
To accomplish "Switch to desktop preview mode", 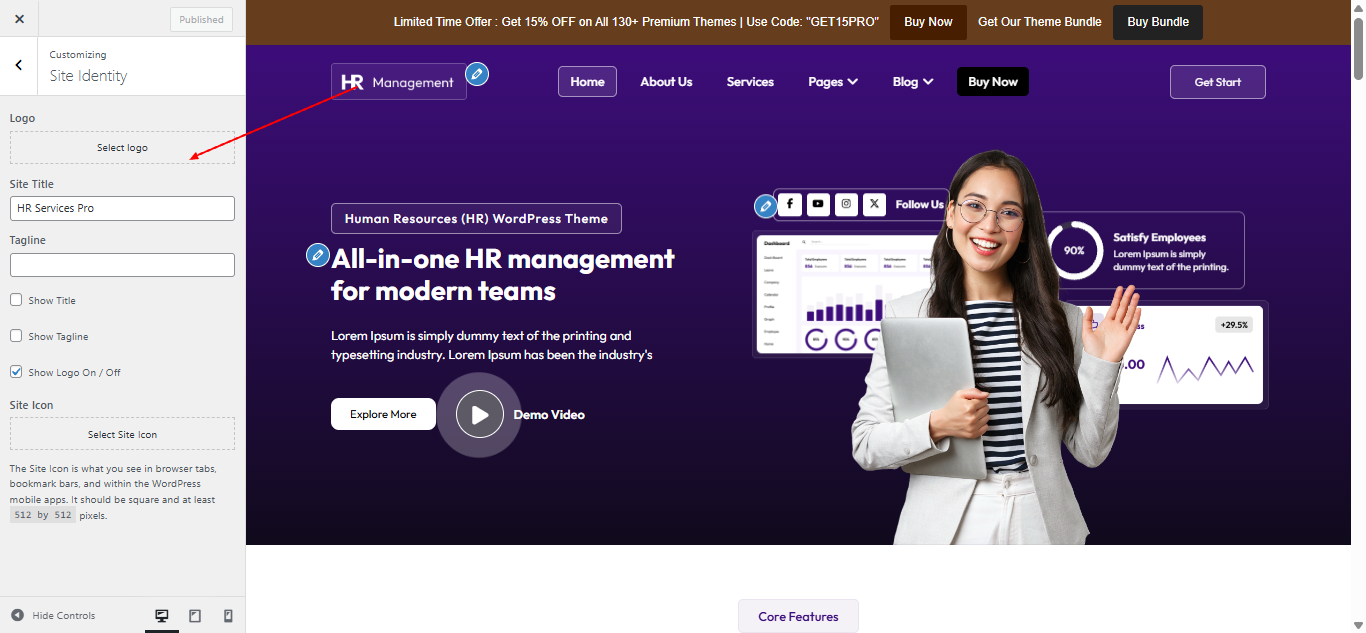I will 162,616.
